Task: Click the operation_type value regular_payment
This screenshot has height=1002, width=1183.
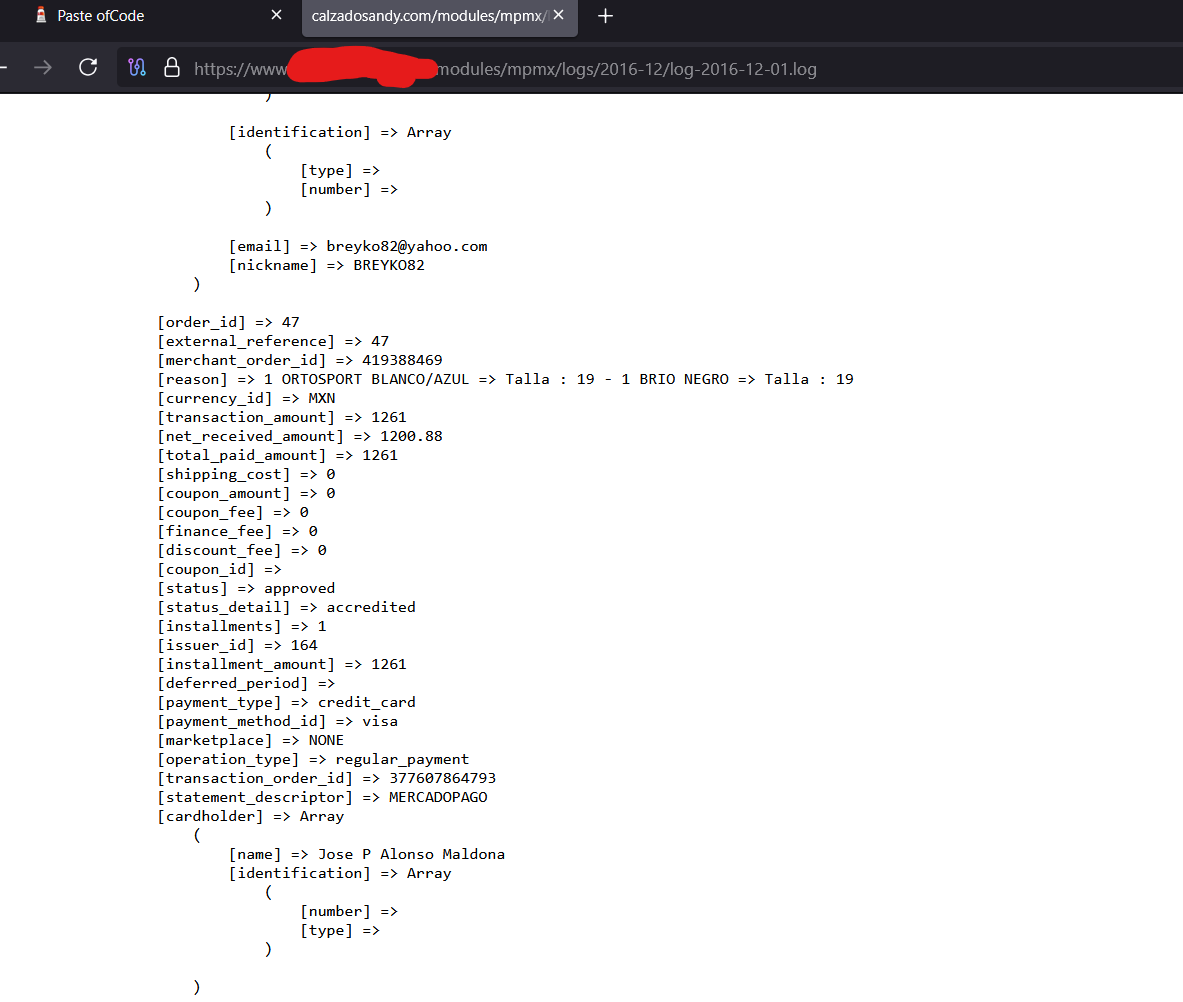Action: click(402, 759)
